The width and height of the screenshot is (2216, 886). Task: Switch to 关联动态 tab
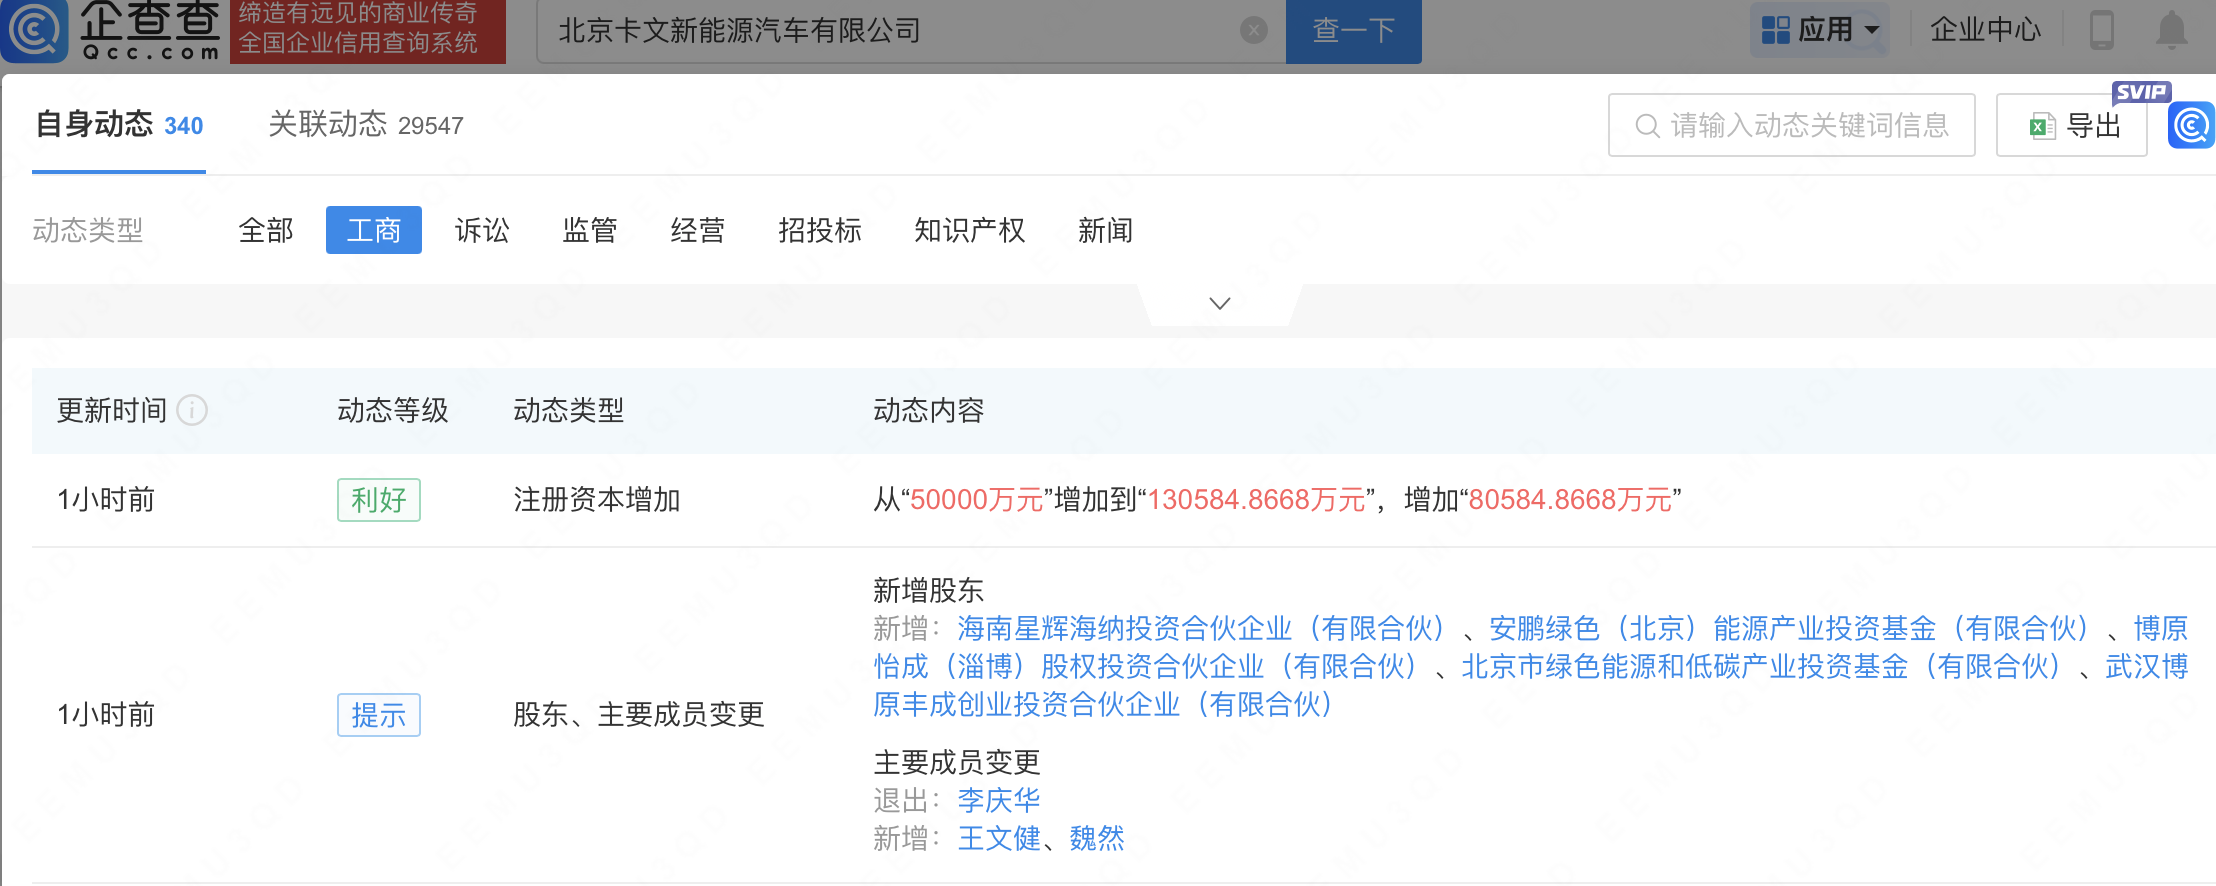(366, 125)
